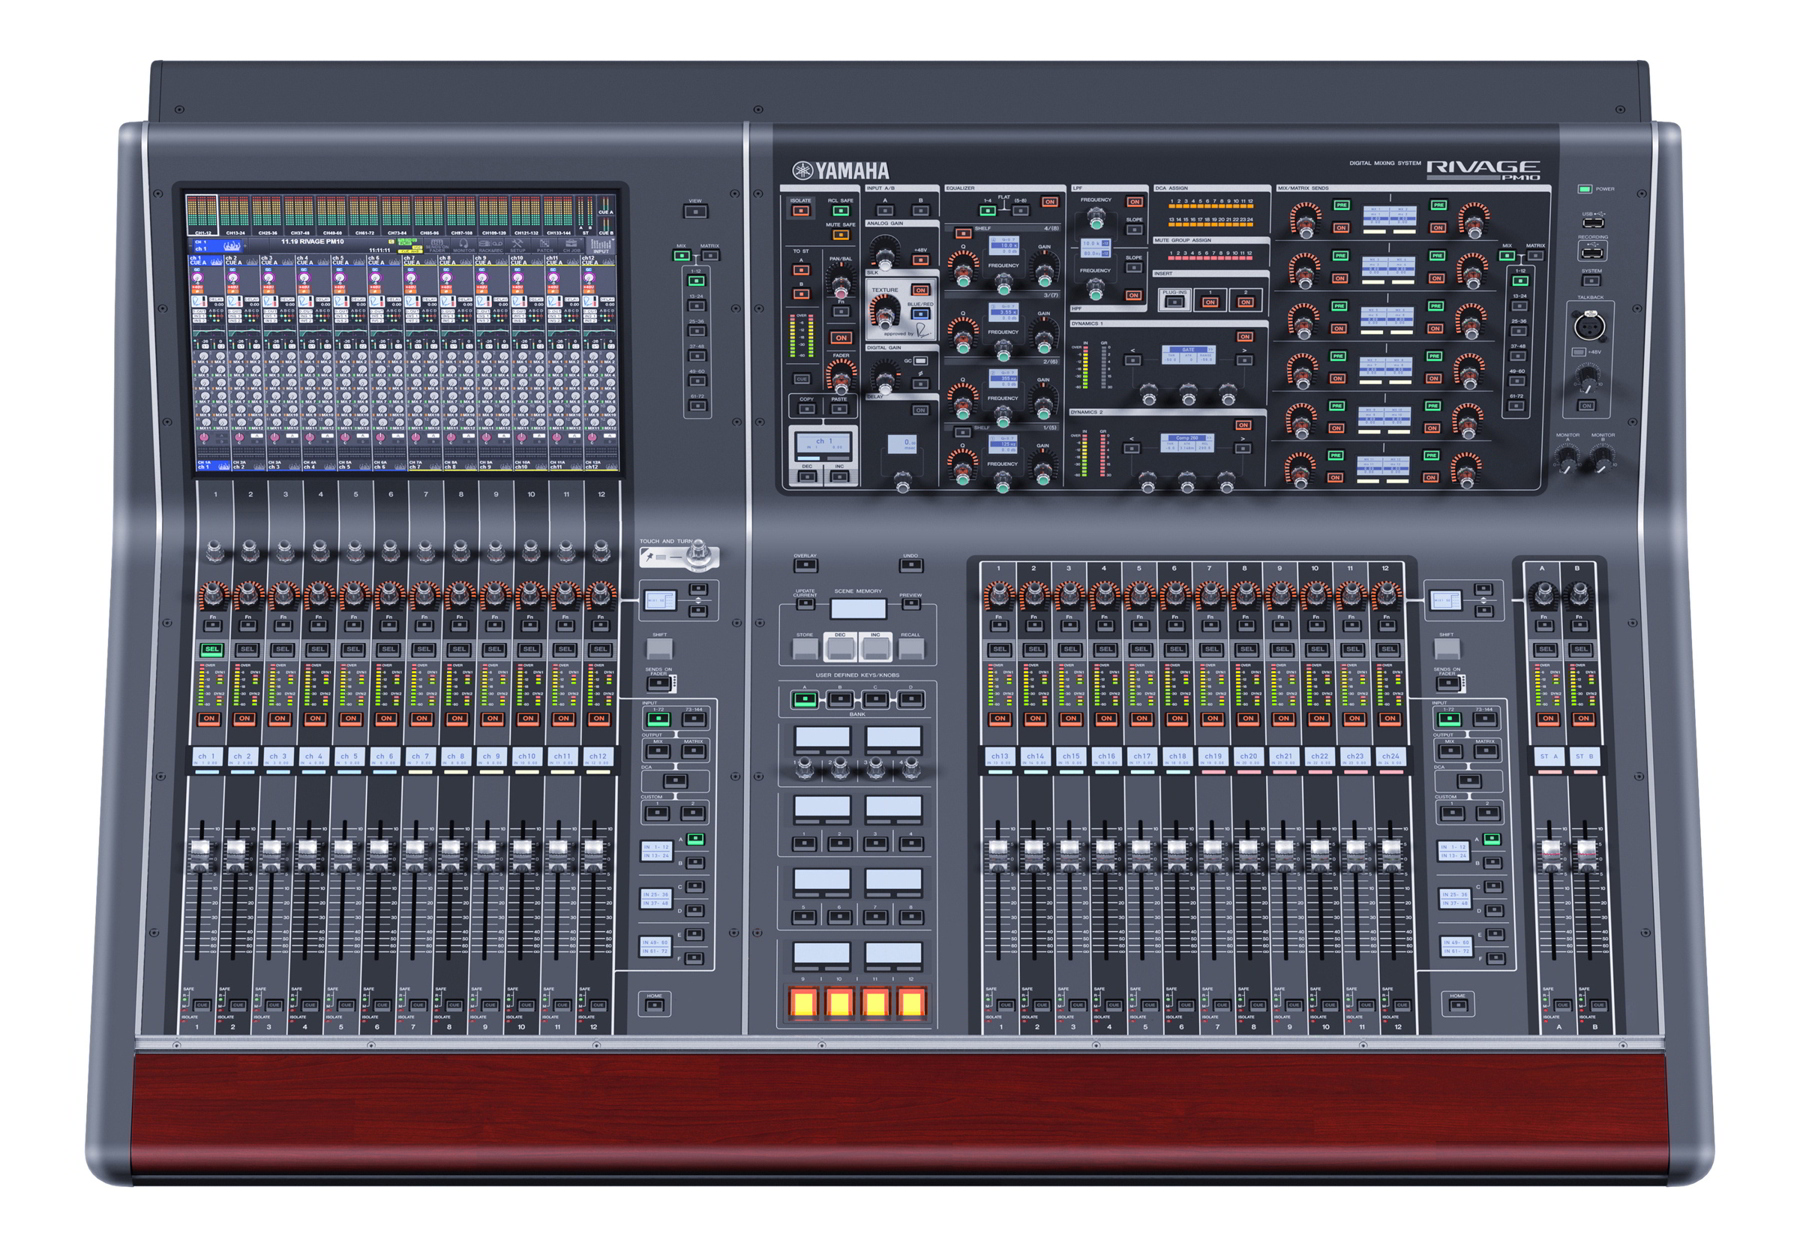Image resolution: width=1800 pixels, height=1244 pixels.
Task: Click the scene STORE key
Action: coord(805,649)
